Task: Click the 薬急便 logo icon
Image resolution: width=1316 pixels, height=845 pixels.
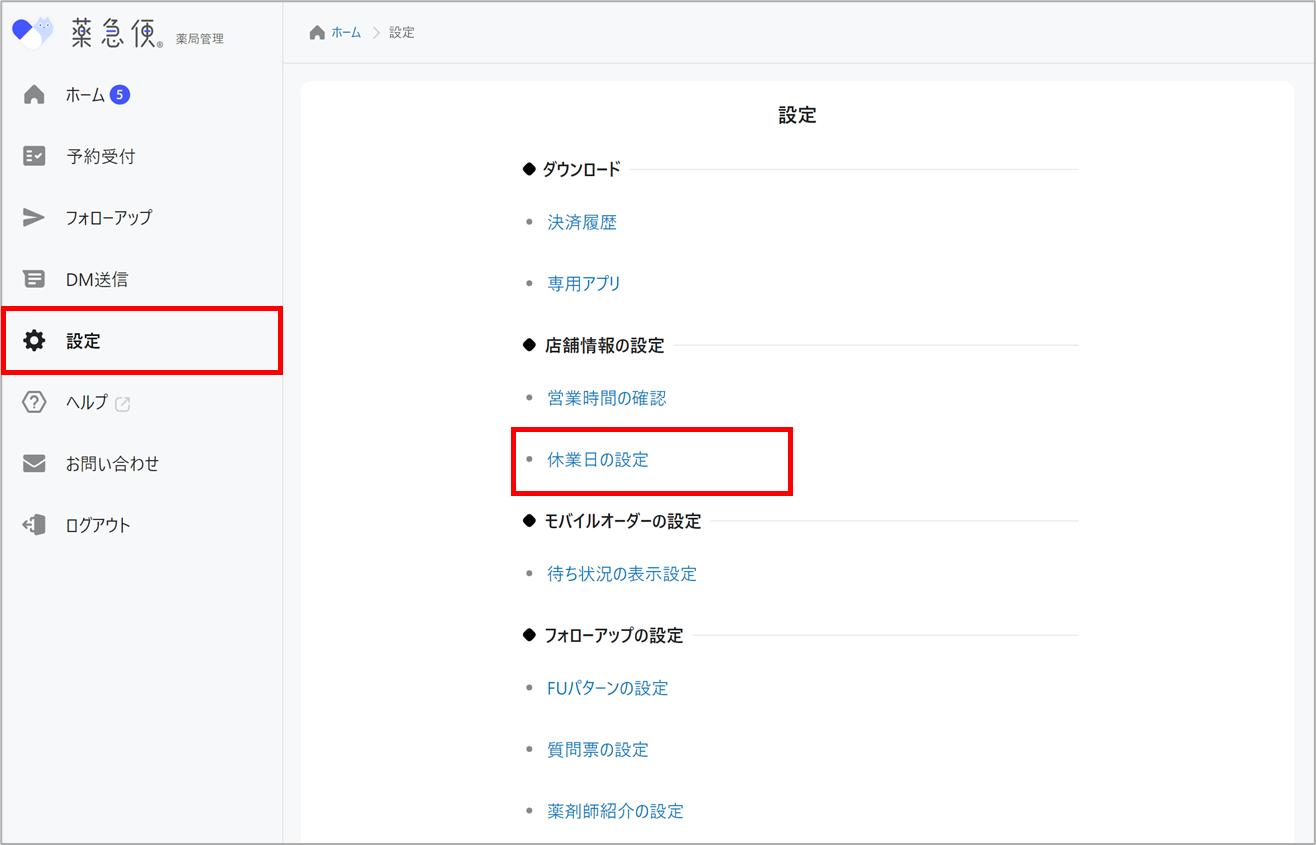Action: click(32, 32)
